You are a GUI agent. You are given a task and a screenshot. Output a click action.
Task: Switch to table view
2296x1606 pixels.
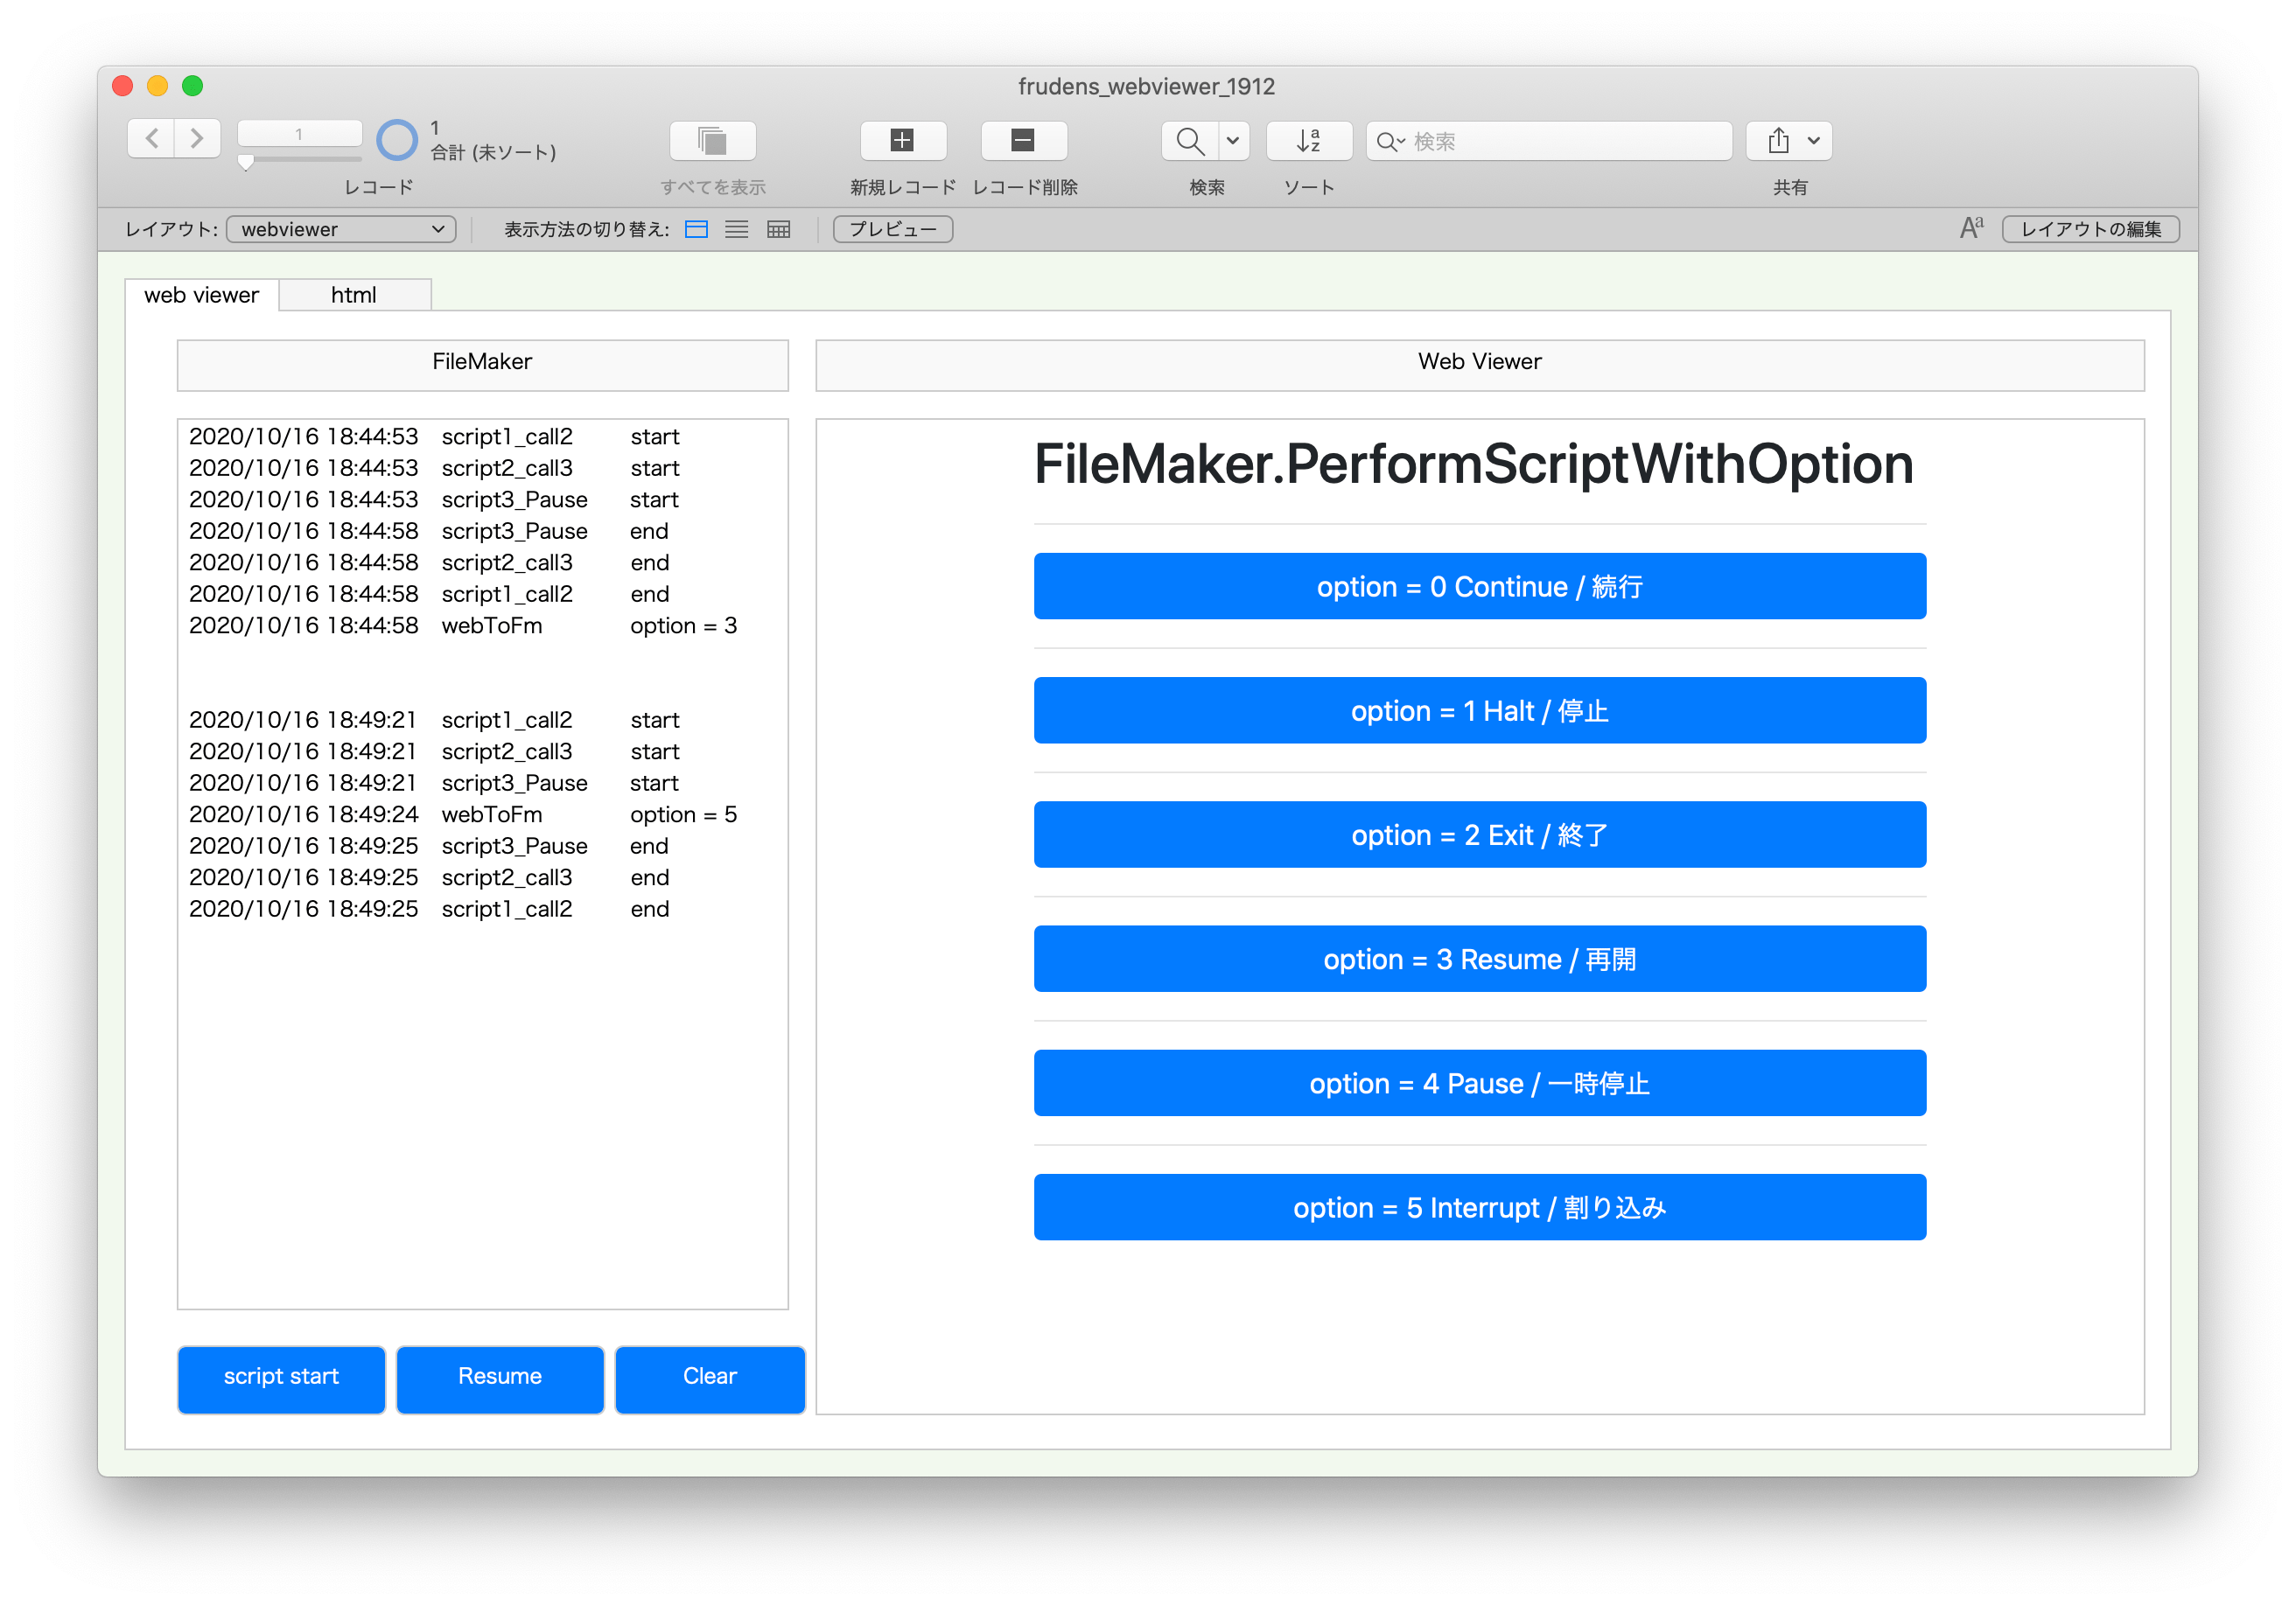(778, 230)
